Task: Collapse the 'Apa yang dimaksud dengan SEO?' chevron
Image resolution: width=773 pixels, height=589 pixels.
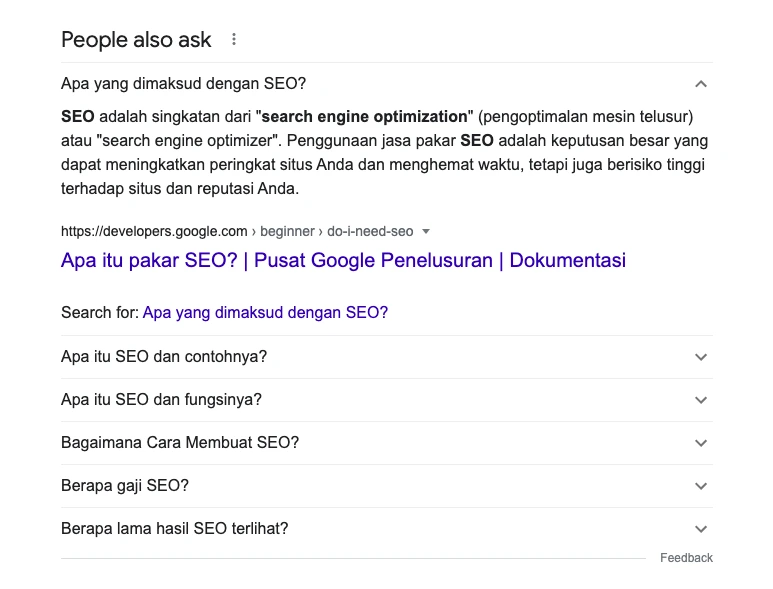Action: click(701, 84)
